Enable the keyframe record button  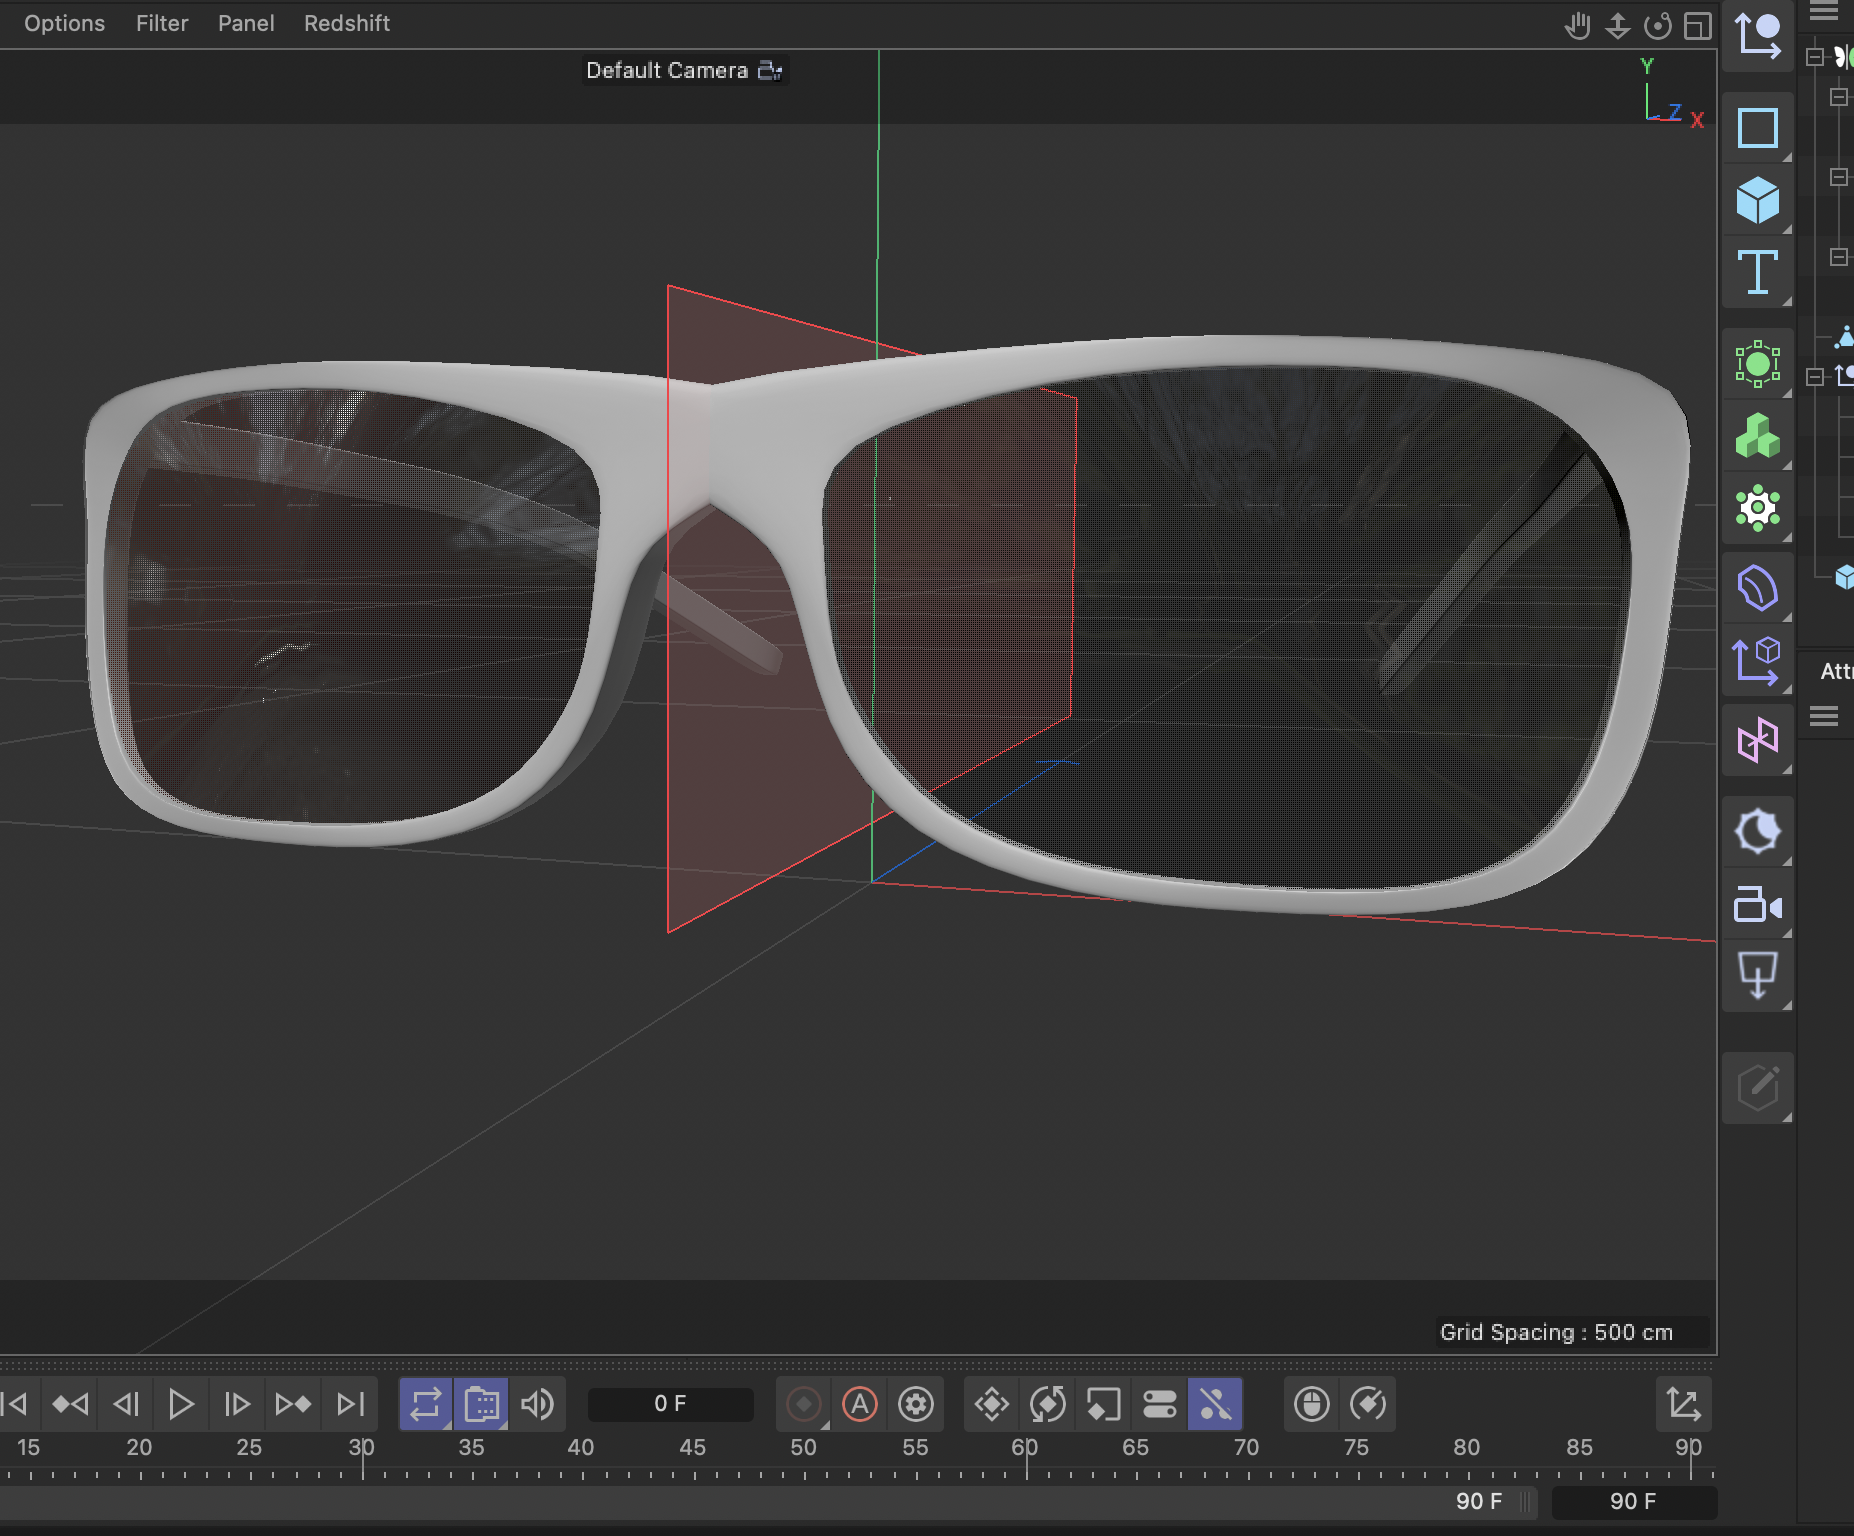click(804, 1404)
